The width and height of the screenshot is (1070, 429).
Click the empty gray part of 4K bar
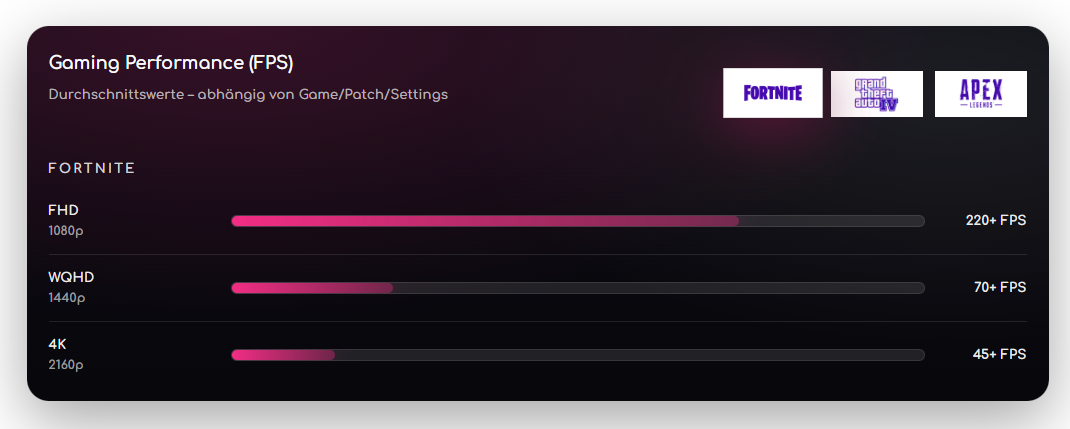point(630,355)
